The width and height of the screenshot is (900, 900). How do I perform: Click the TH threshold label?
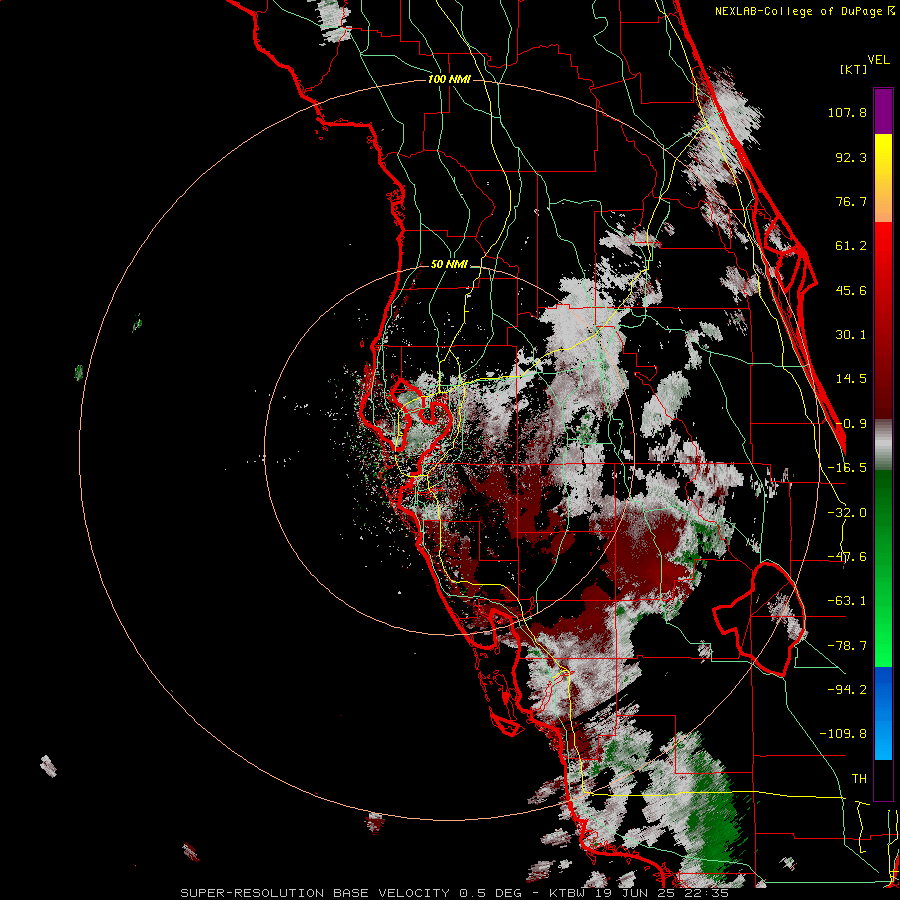[x=859, y=779]
